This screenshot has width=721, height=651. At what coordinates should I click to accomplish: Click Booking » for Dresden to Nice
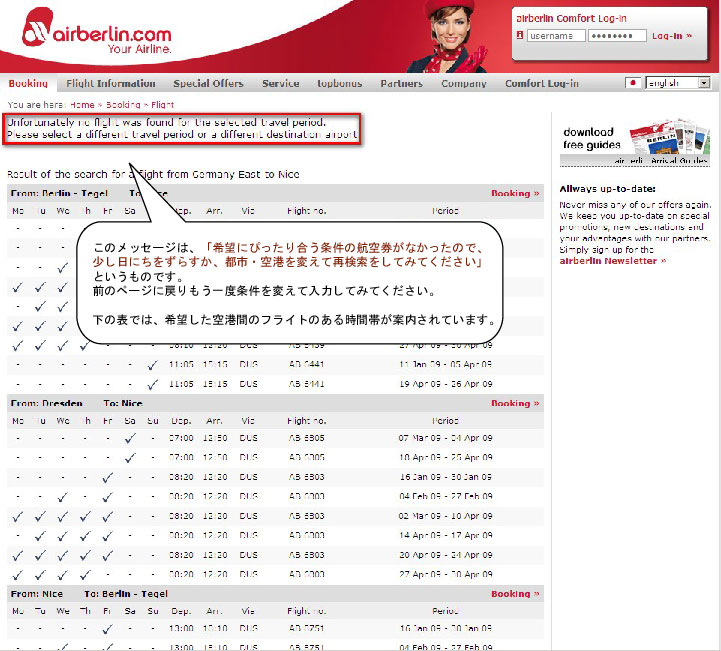click(x=515, y=404)
